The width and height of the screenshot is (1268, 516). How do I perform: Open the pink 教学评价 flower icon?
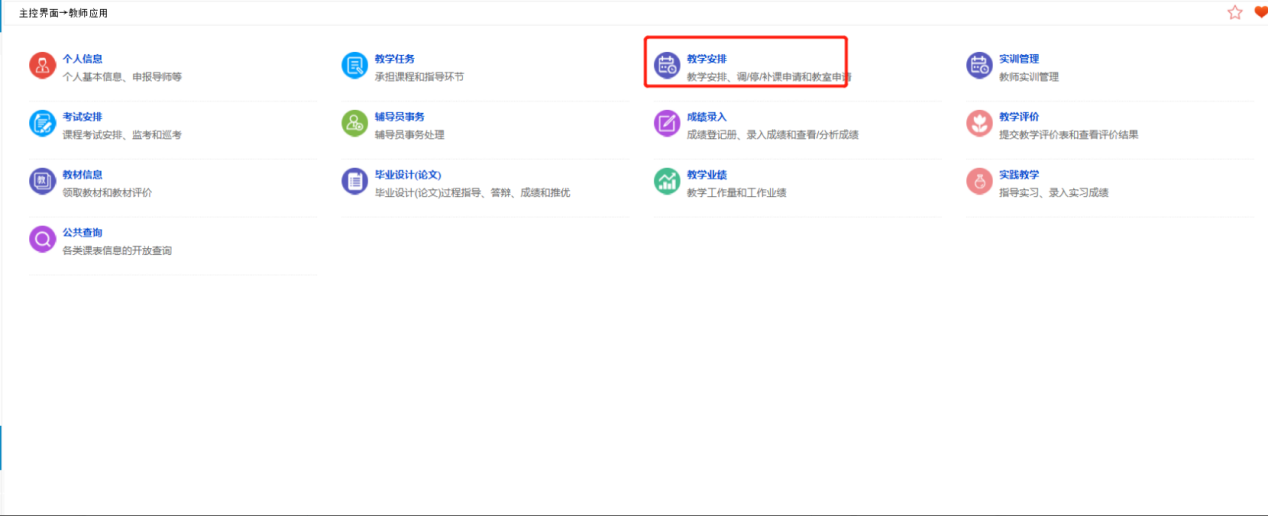pyautogui.click(x=978, y=123)
